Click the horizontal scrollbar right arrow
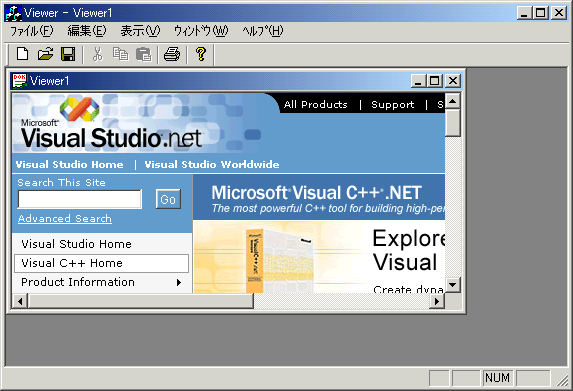Viewport: 573px width, 391px height. point(437,301)
